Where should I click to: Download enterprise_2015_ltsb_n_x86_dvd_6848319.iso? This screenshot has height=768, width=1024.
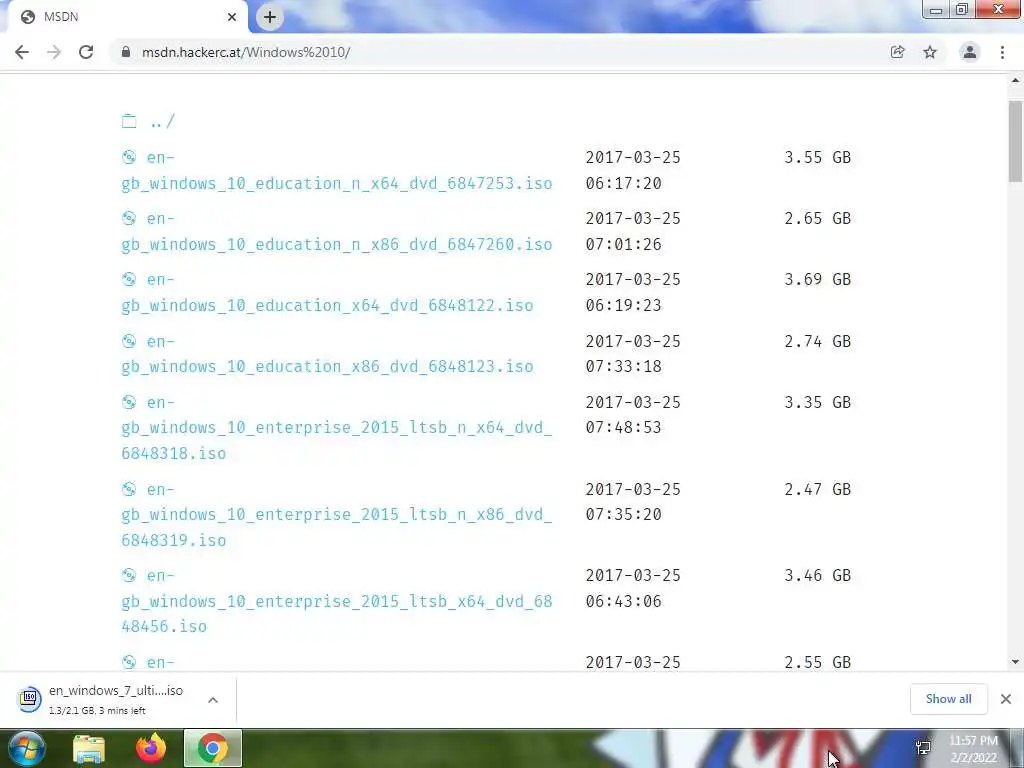tap(336, 515)
